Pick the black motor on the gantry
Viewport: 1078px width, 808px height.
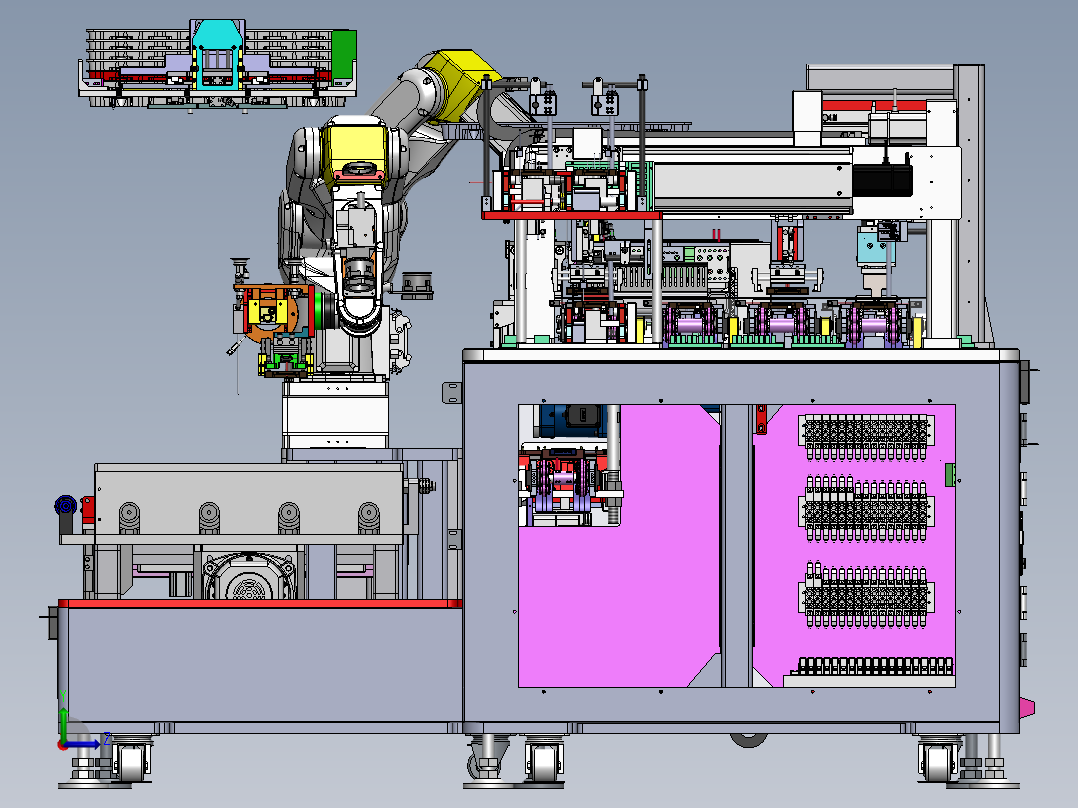pos(882,178)
